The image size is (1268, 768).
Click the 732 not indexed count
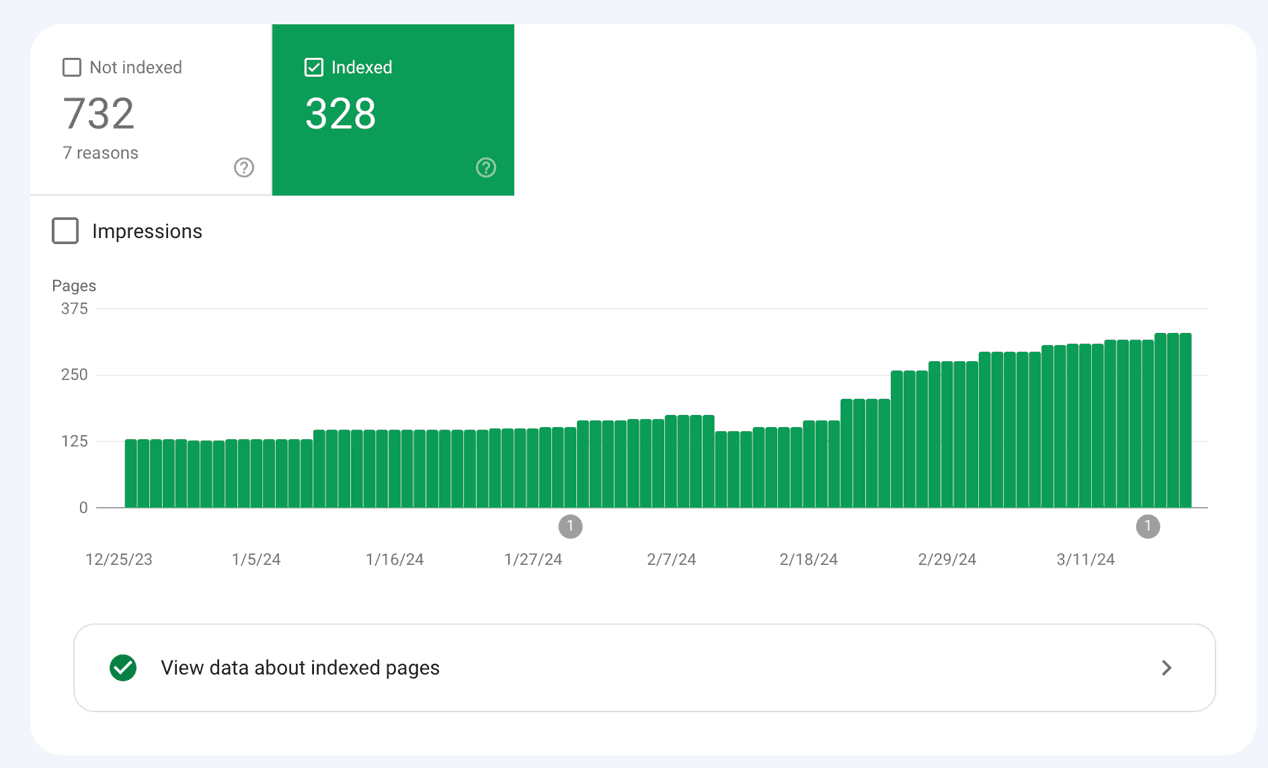(98, 114)
